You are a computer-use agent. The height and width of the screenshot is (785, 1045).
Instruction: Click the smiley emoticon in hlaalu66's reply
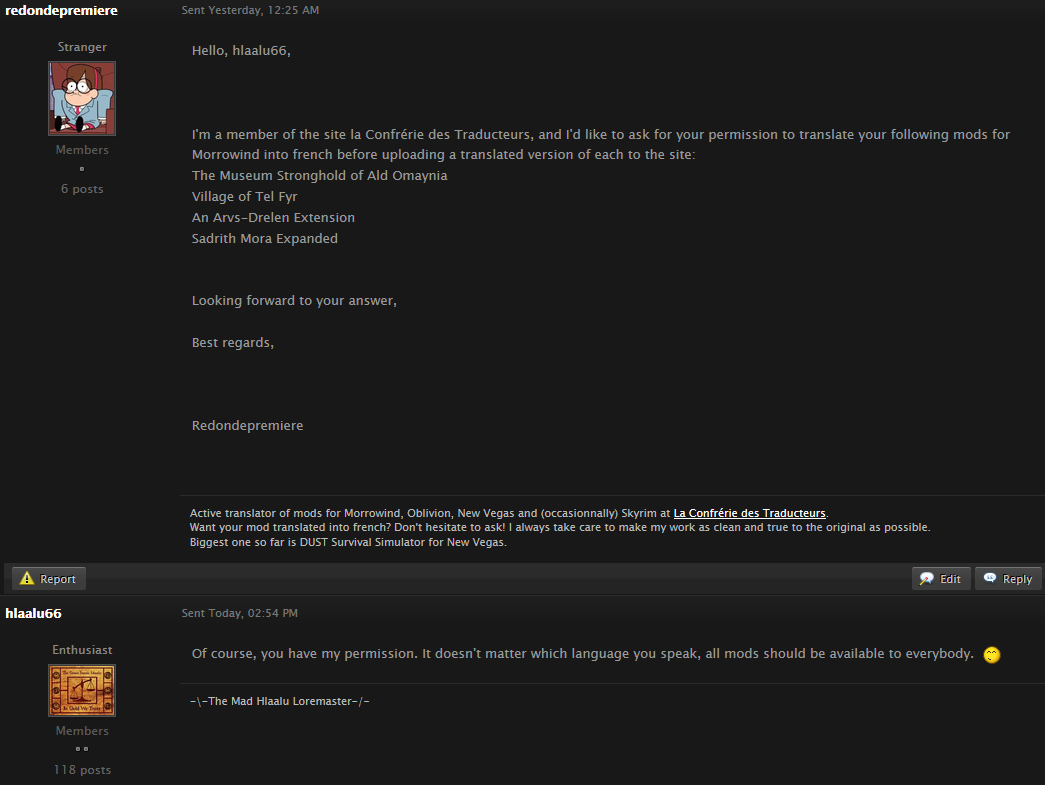pyautogui.click(x=992, y=655)
